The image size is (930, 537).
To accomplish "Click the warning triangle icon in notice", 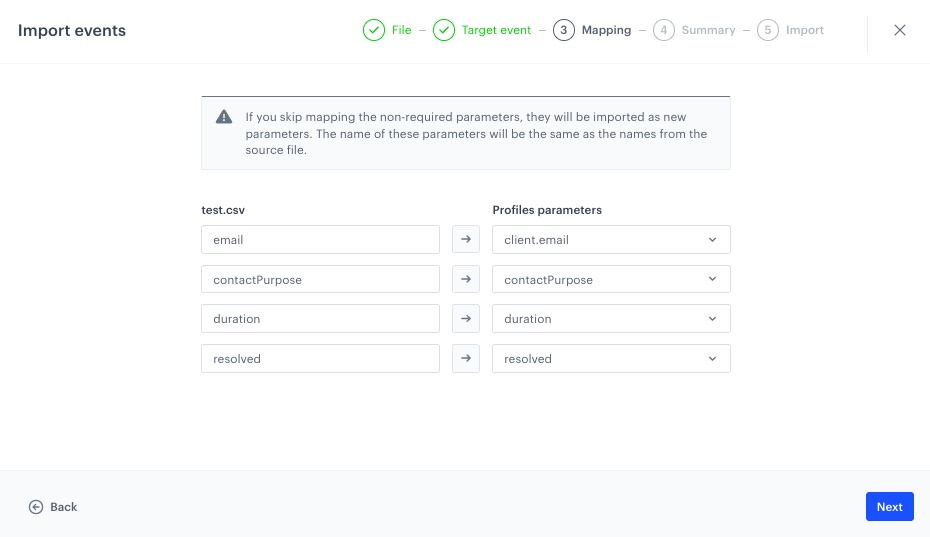I will click(225, 117).
